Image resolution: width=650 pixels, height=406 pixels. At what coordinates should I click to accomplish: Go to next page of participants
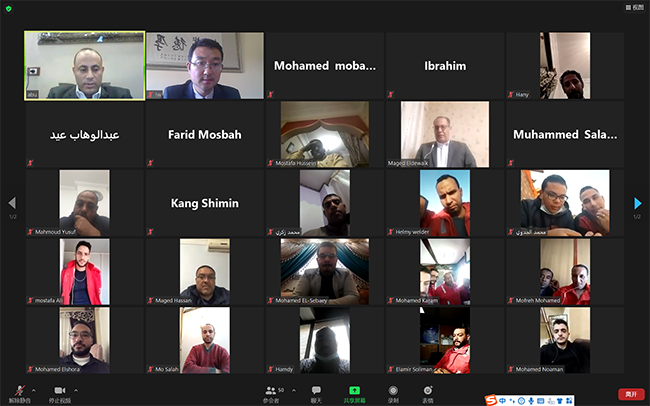coord(638,203)
